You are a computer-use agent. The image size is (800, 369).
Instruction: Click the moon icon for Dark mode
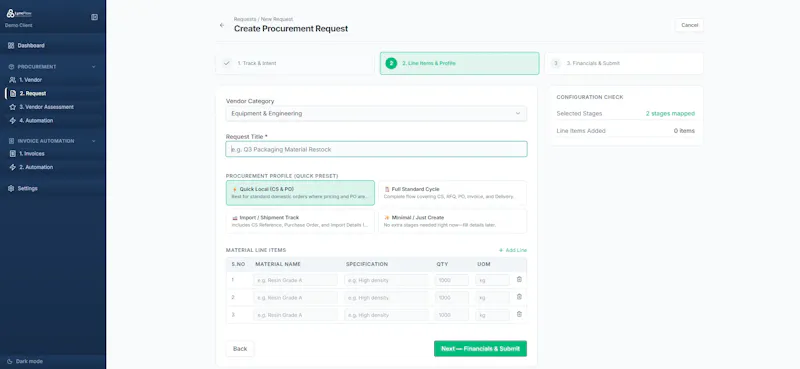pos(10,361)
